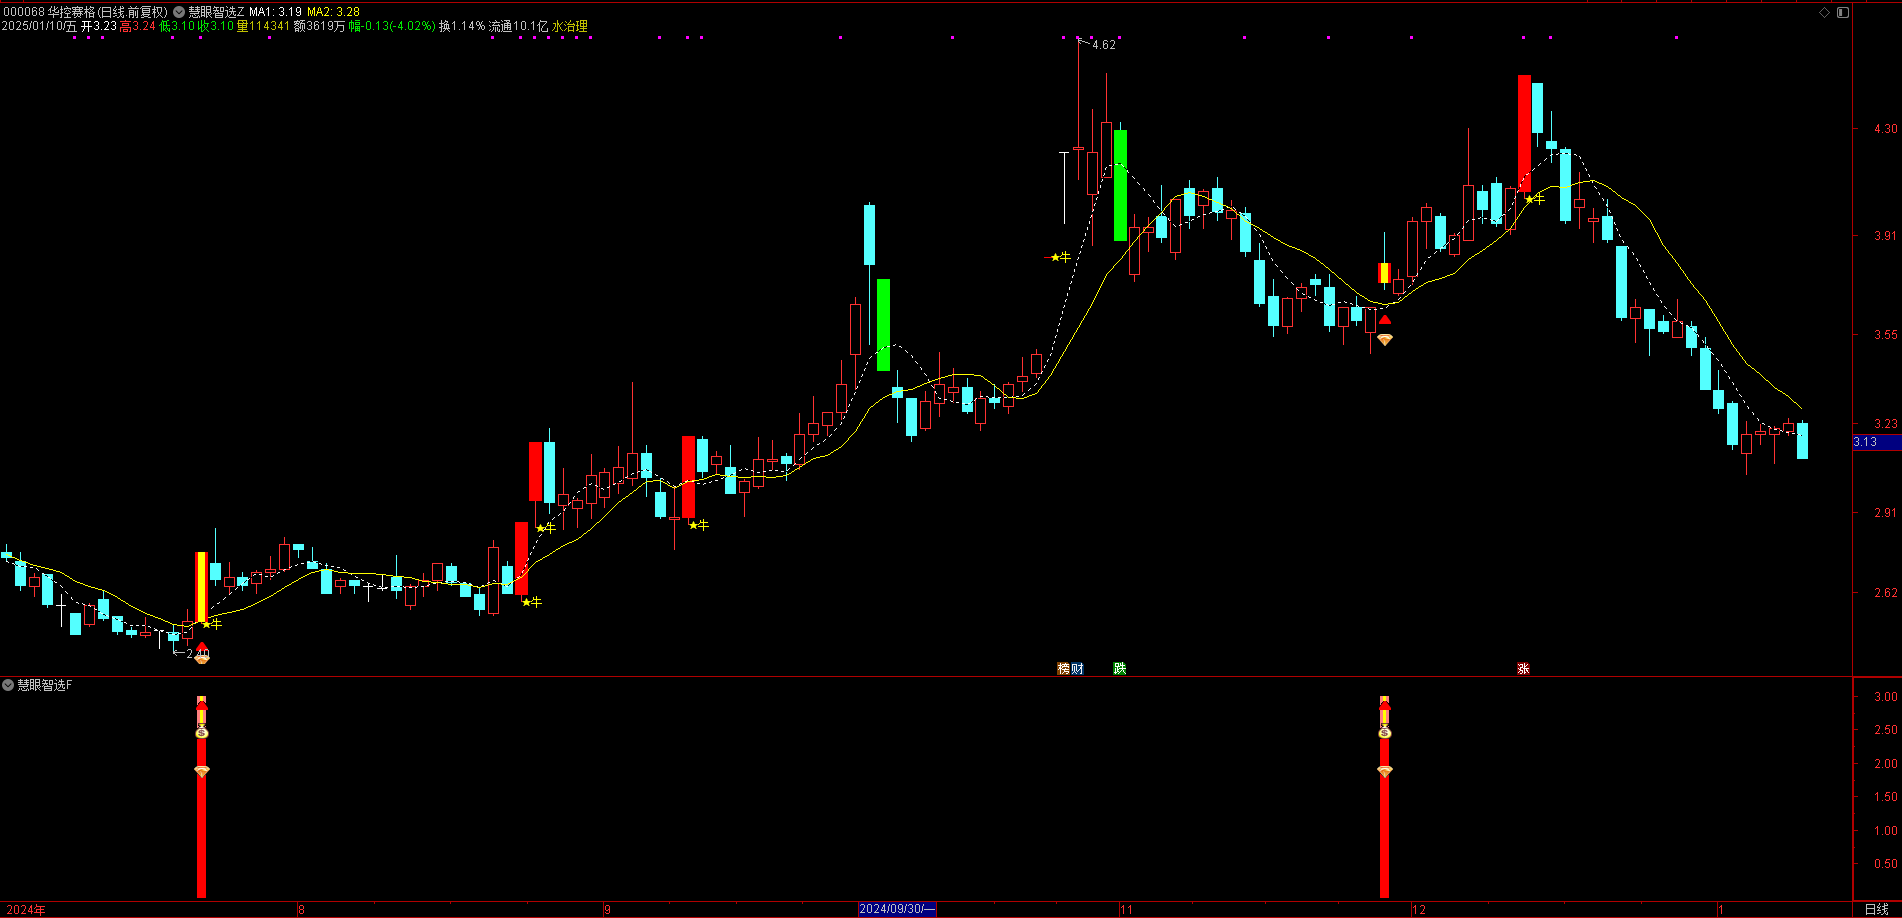Click the 3.00 label on the sub-chart axis

pos(1886,697)
